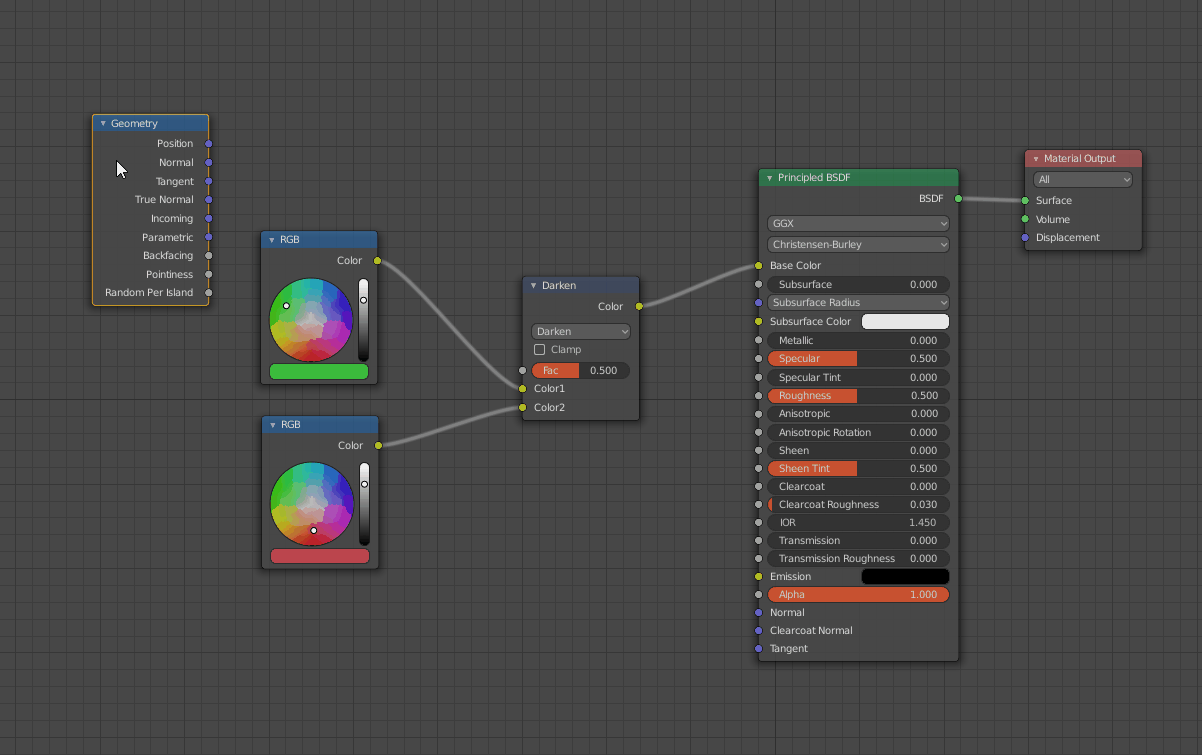Collapse the Material Output node

click(x=1036, y=159)
